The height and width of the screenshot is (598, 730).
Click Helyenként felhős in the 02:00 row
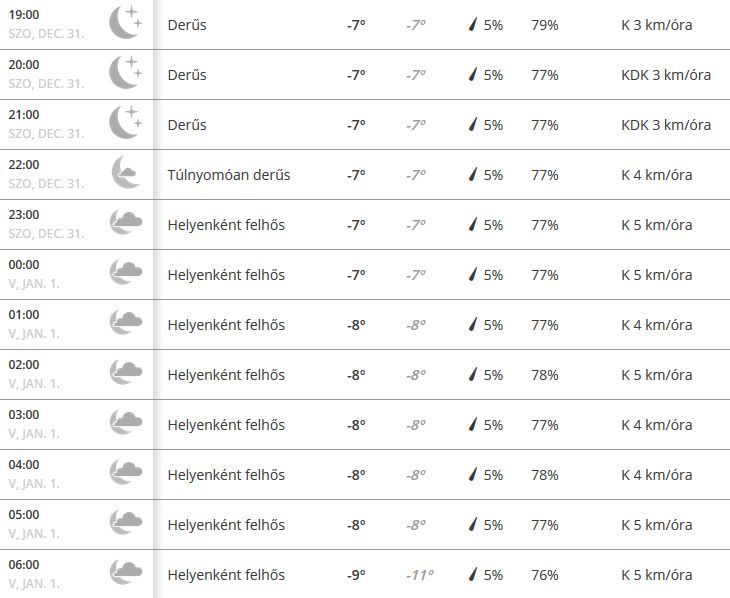click(x=226, y=375)
